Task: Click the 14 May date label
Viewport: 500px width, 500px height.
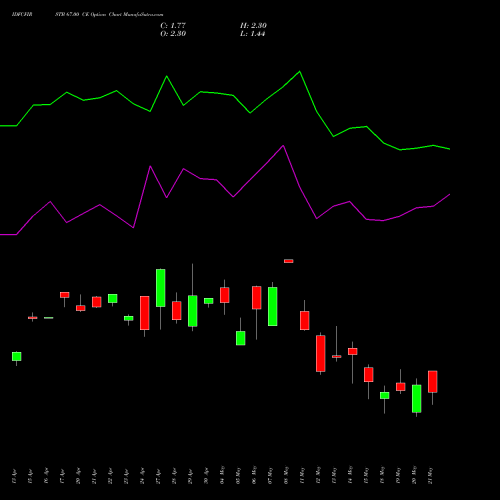Action: (350, 475)
